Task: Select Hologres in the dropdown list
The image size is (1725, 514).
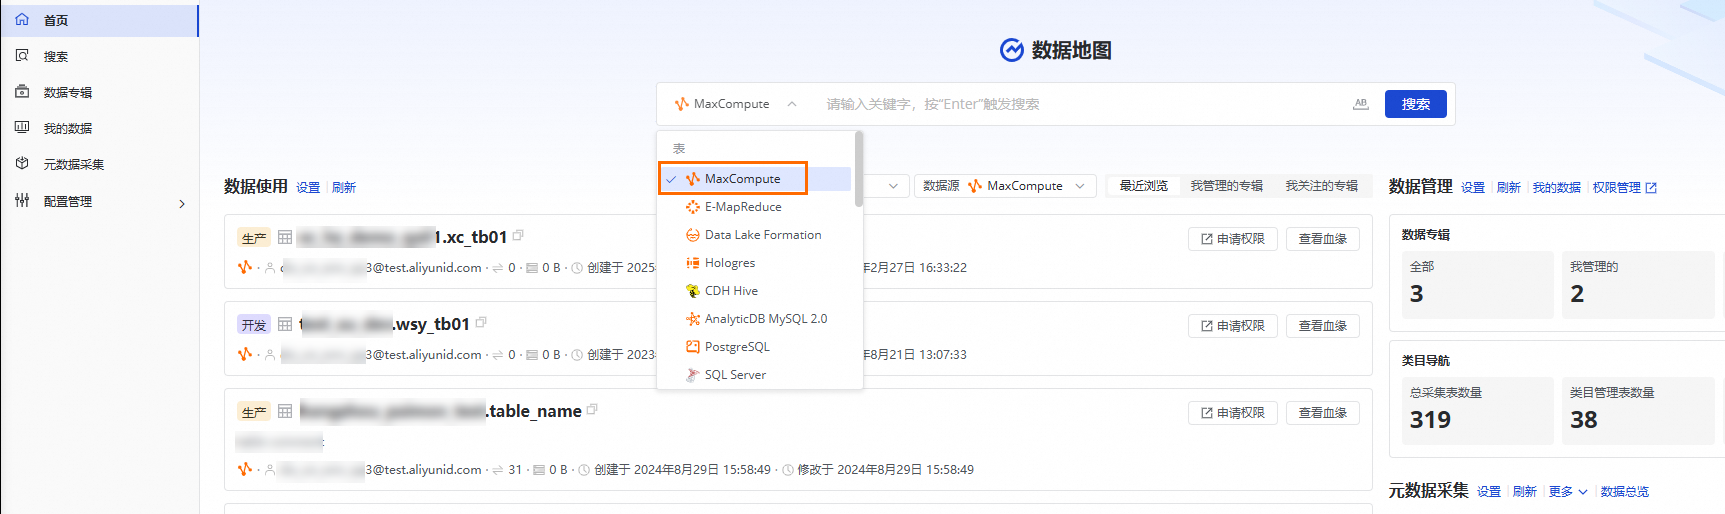Action: pyautogui.click(x=754, y=263)
